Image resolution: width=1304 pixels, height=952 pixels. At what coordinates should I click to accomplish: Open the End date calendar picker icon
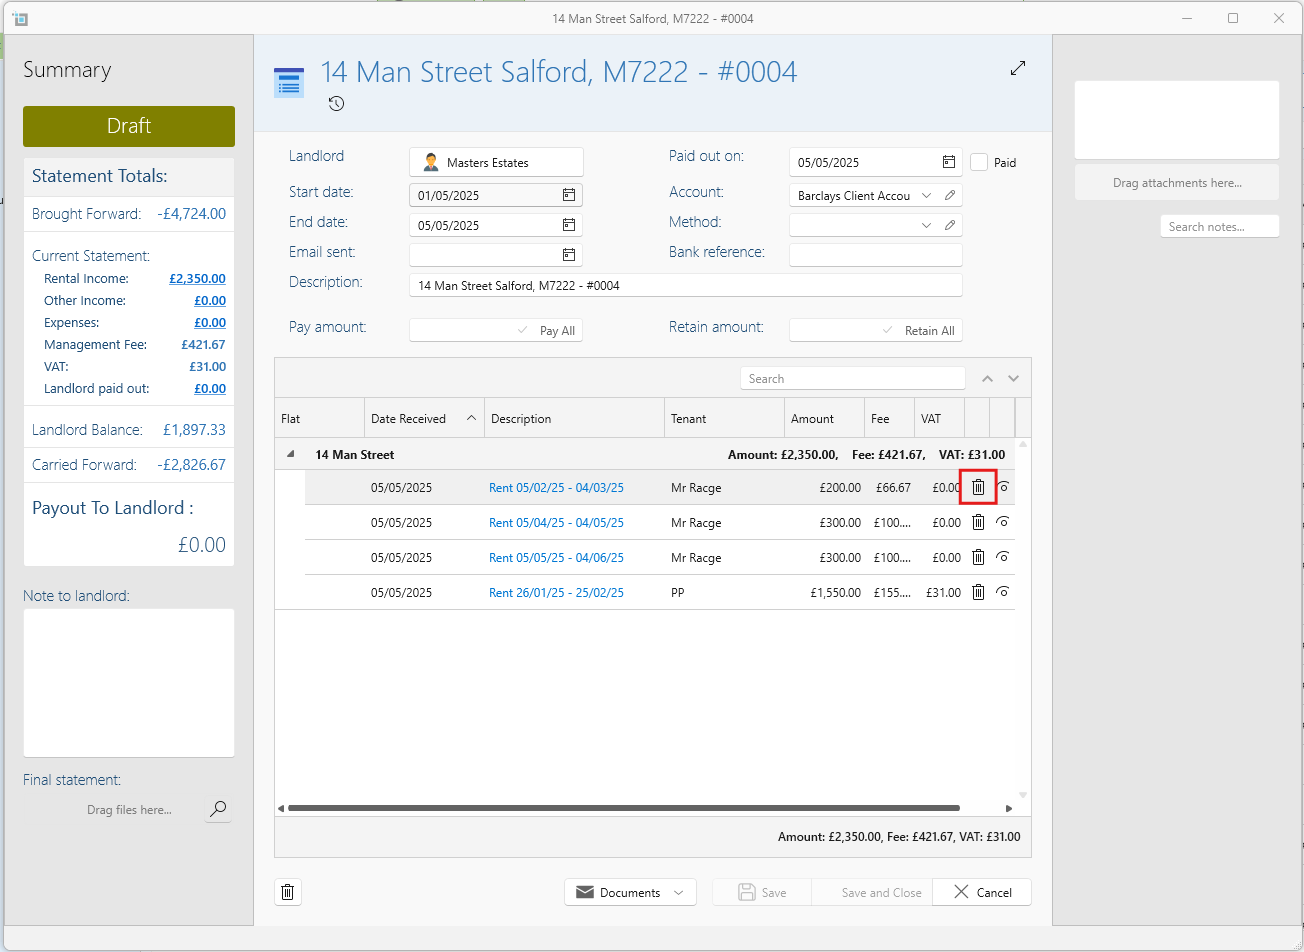click(568, 225)
